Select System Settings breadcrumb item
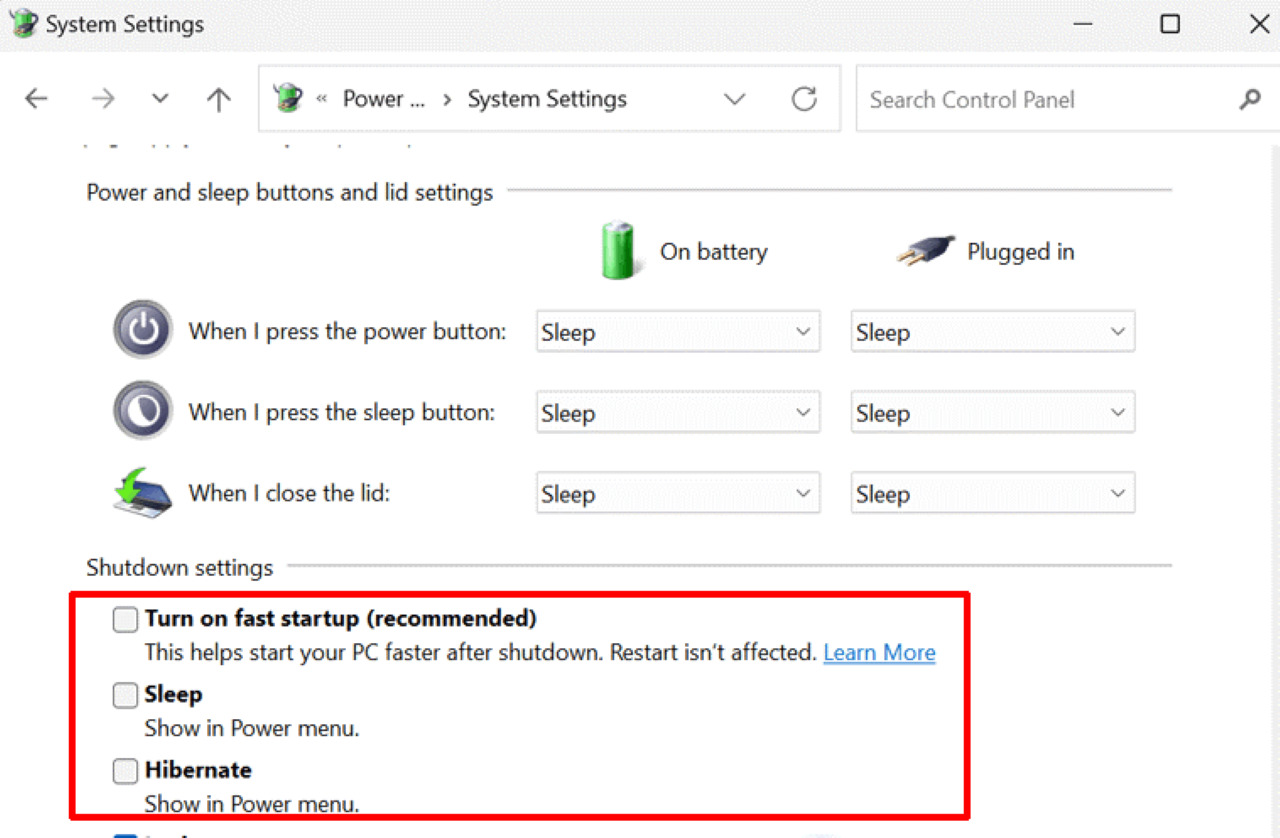 (x=547, y=99)
